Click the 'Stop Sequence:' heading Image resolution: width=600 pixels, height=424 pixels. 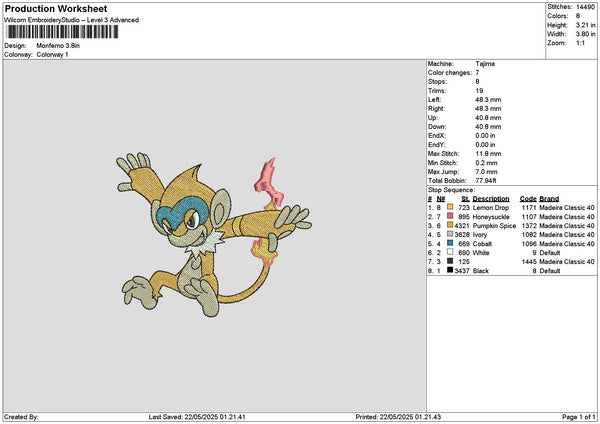tap(451, 190)
